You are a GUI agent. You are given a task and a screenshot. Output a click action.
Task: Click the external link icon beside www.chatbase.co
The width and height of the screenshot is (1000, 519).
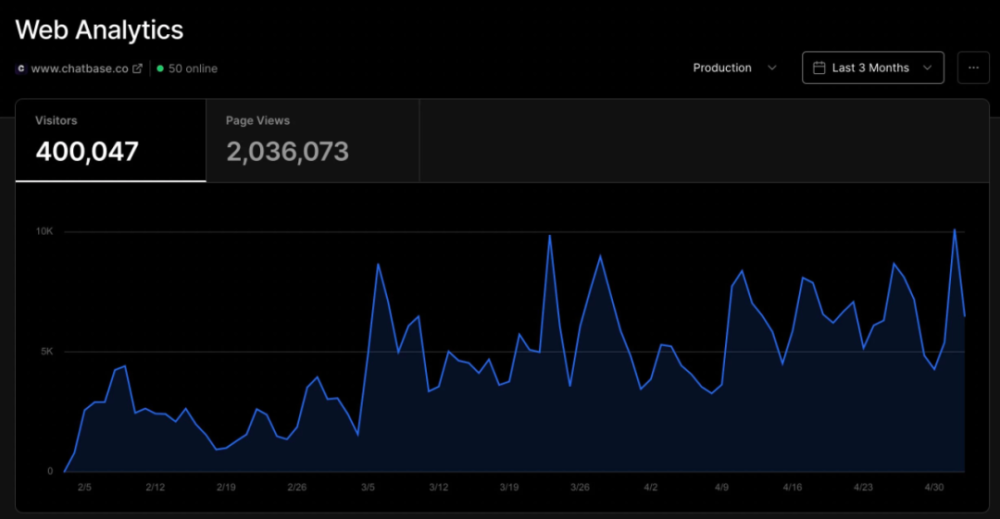click(x=138, y=69)
